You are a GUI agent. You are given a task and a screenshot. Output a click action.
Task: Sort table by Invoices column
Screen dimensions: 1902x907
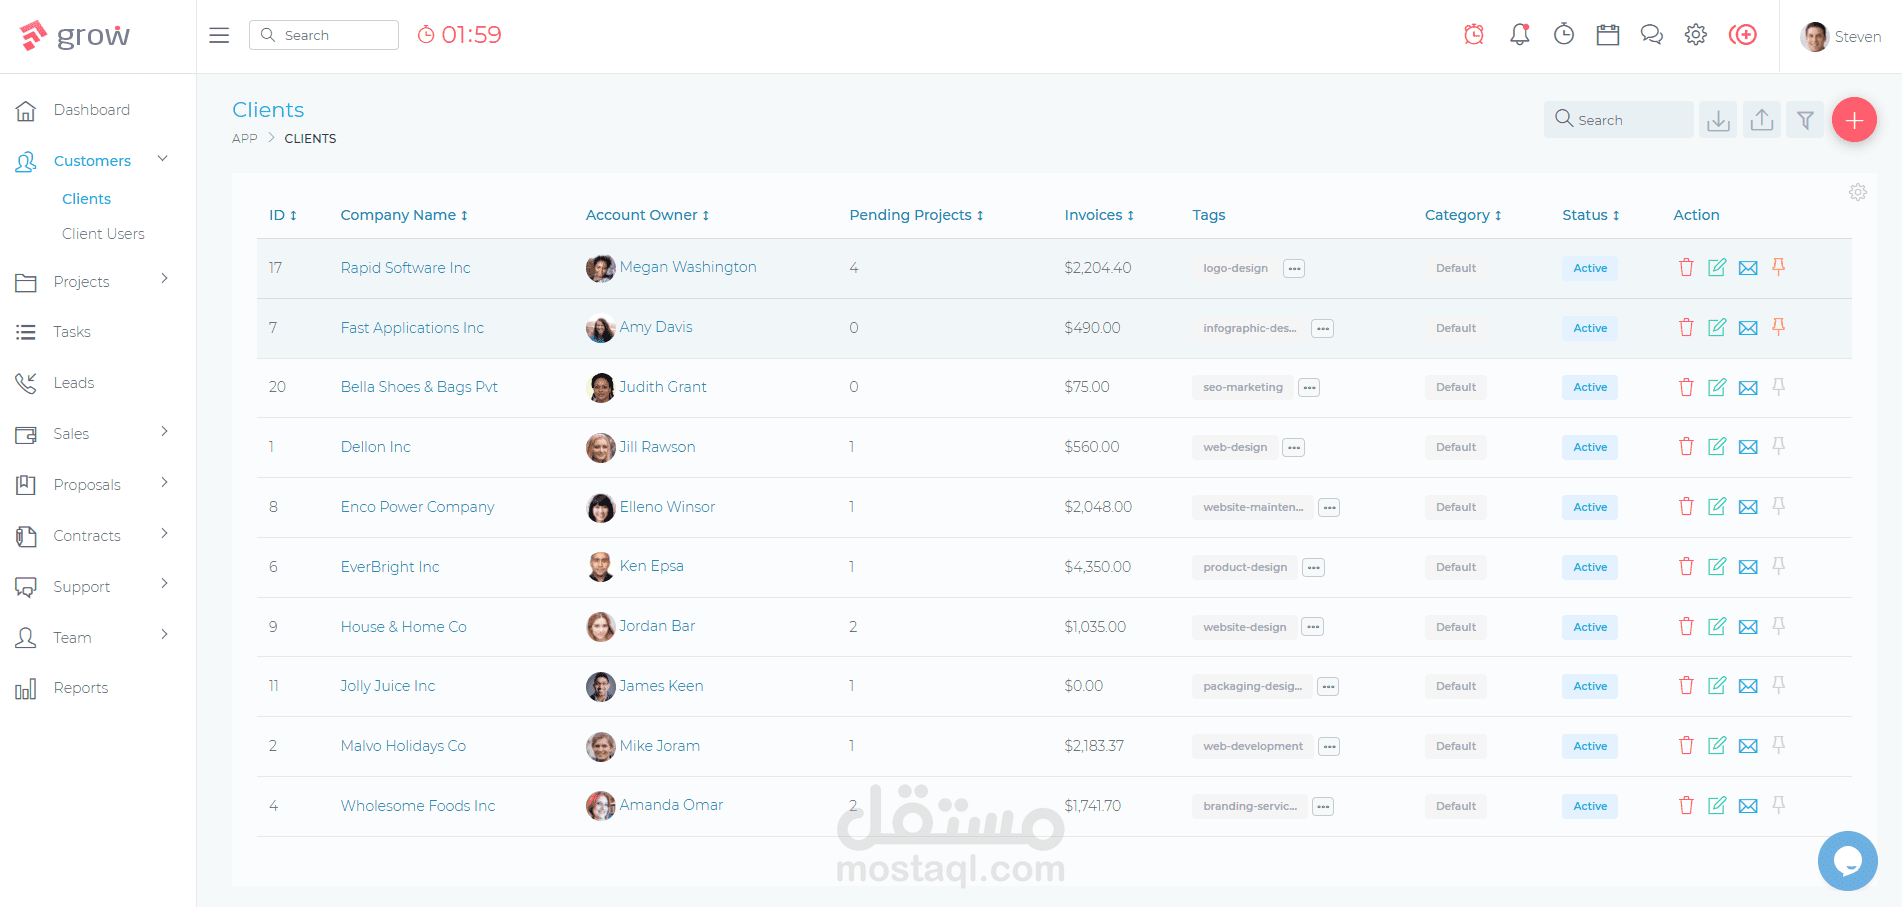click(1099, 215)
